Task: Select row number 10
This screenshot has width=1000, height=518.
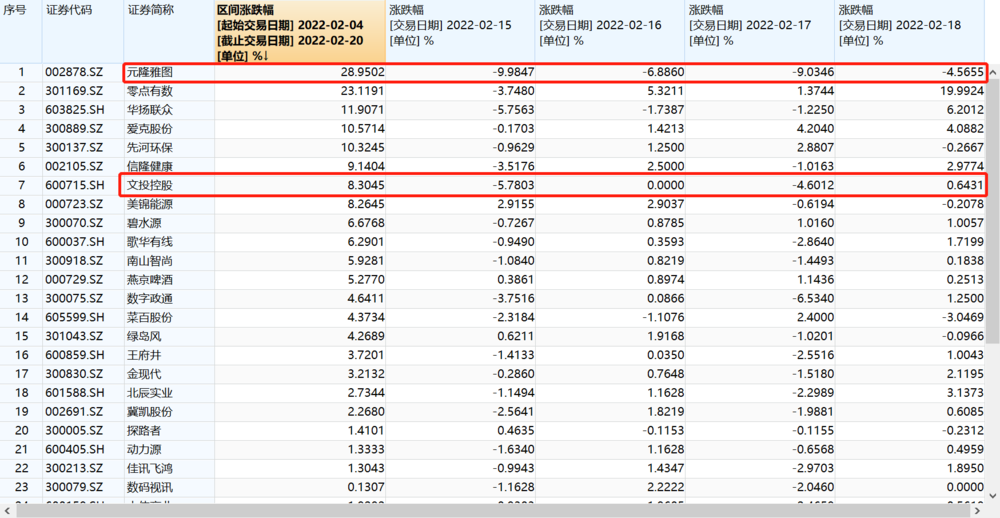Action: [19, 241]
